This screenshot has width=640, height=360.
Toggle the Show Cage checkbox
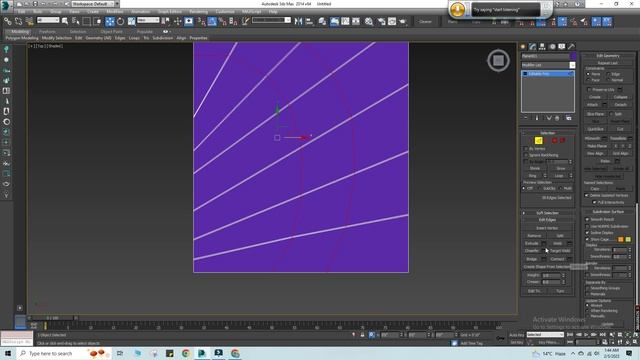[x=587, y=239]
